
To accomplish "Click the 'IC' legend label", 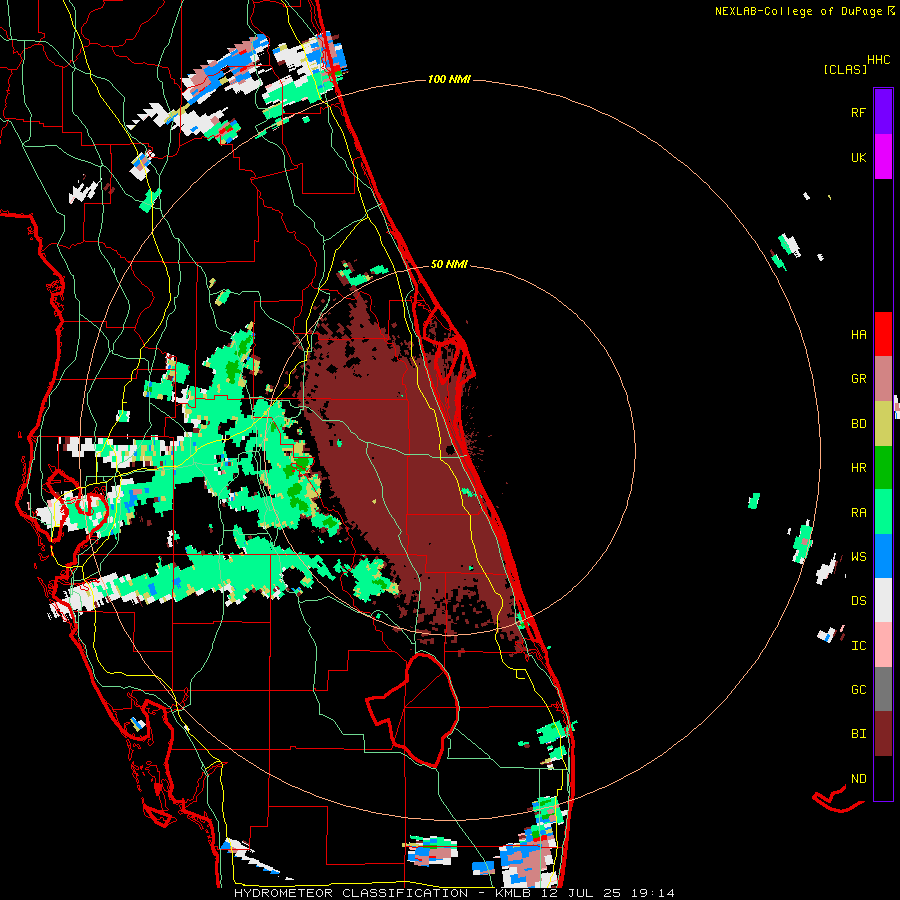I will [x=858, y=646].
